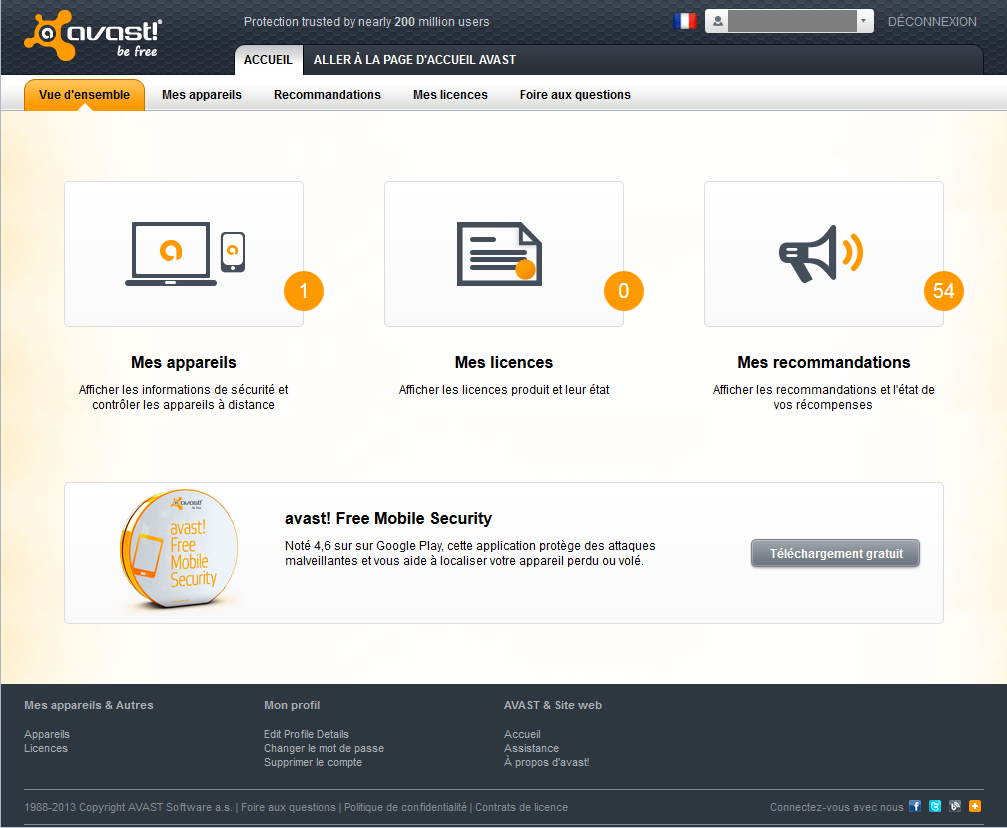The height and width of the screenshot is (828, 1007).
Task: Click the blurred account name field
Action: [792, 21]
